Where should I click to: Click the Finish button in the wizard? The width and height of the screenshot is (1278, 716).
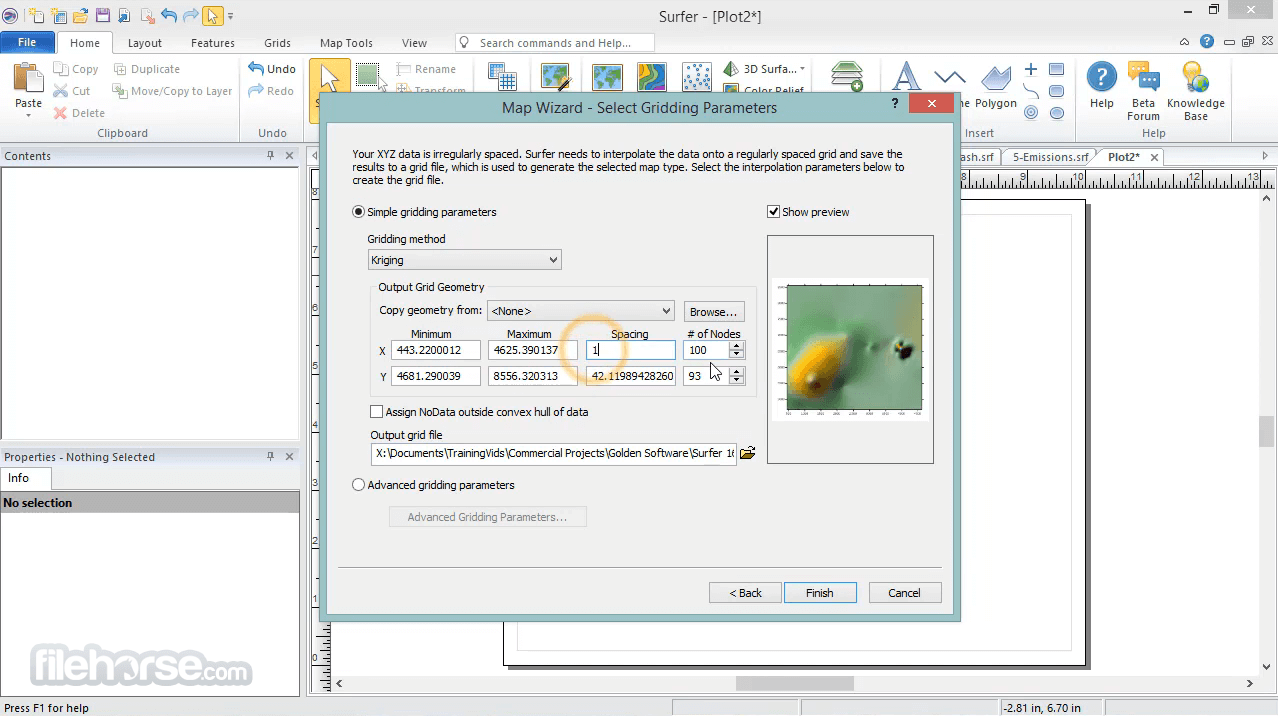pyautogui.click(x=820, y=593)
